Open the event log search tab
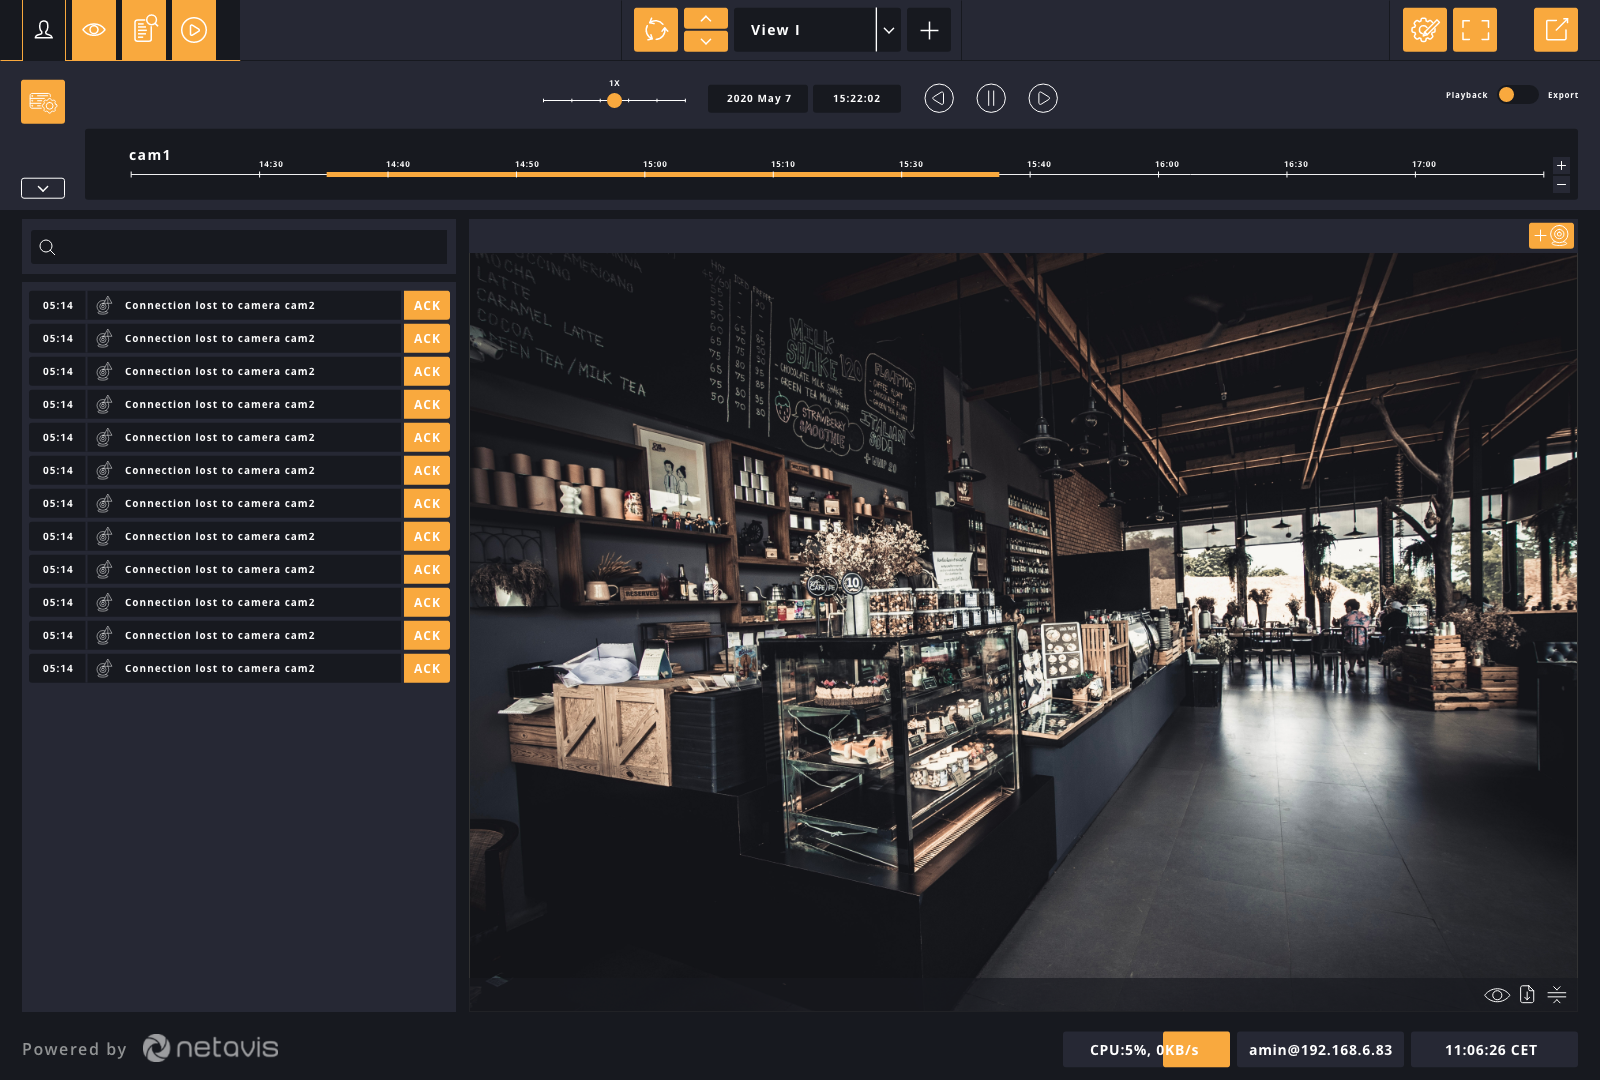 click(x=144, y=30)
